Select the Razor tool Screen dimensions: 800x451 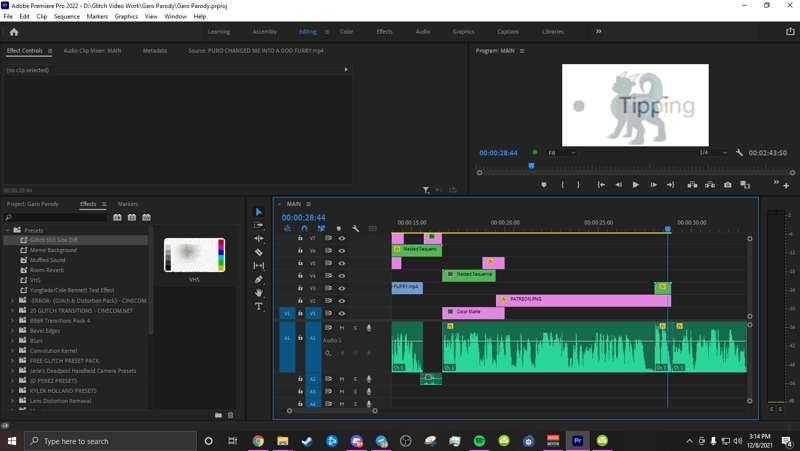(x=259, y=252)
